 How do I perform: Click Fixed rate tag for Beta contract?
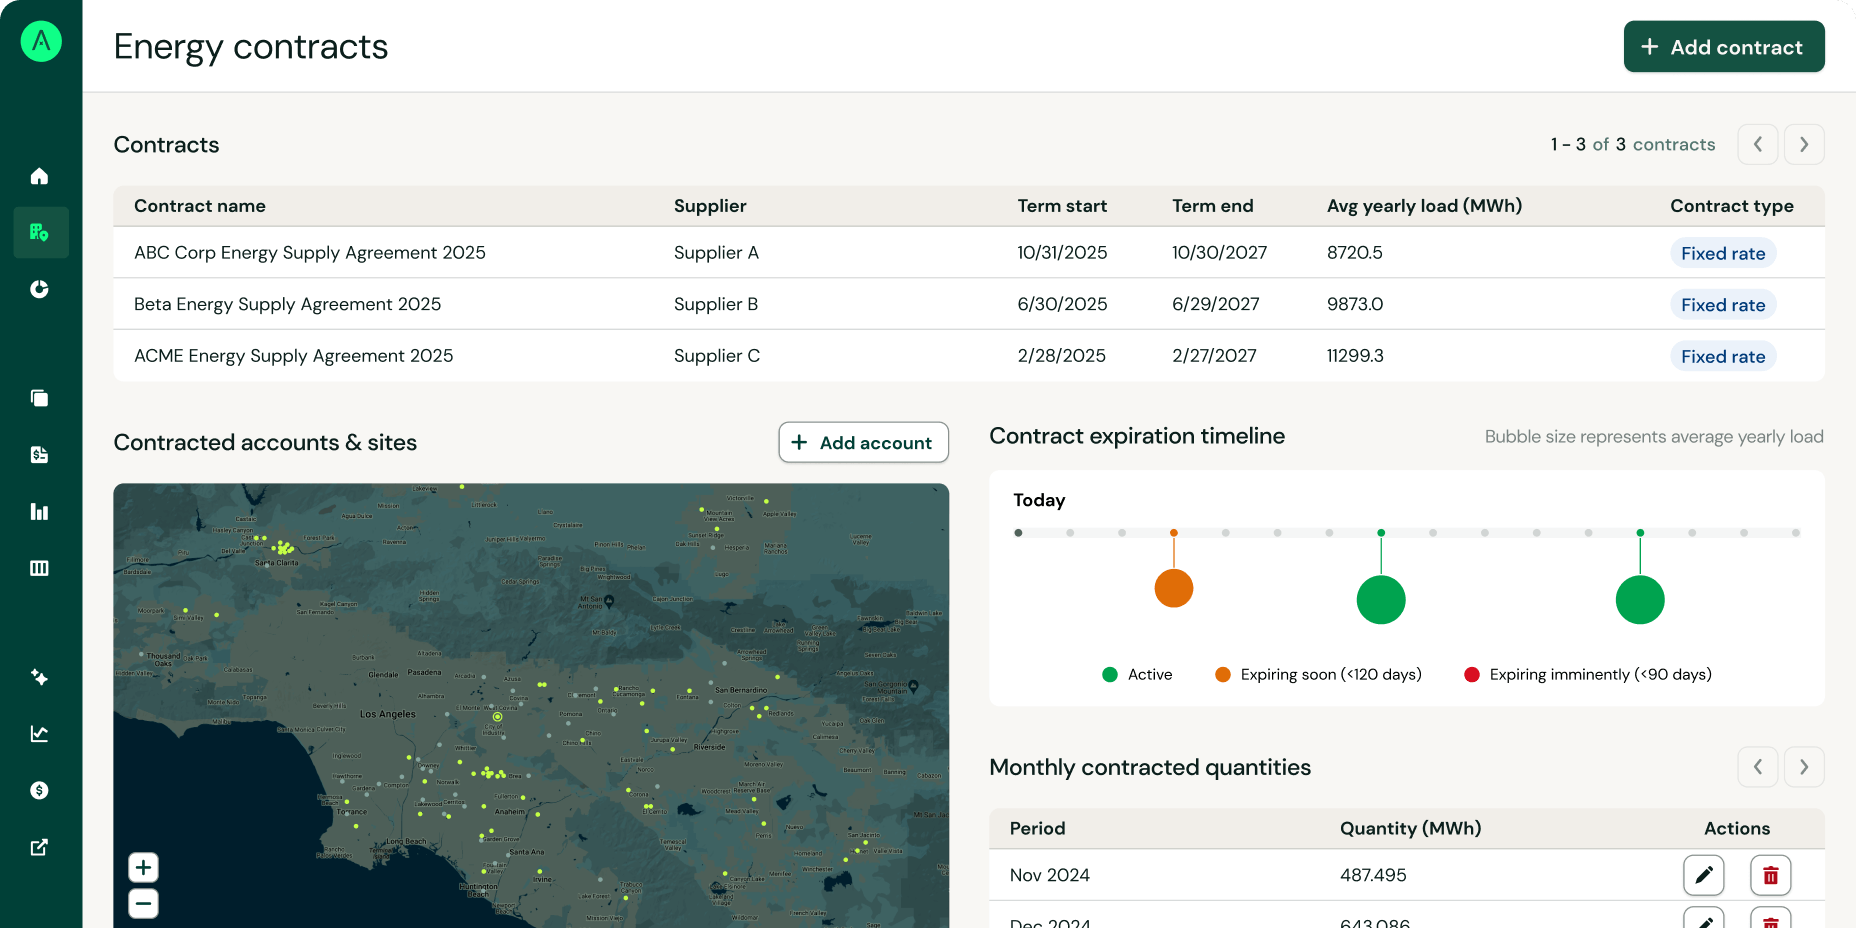tap(1722, 305)
